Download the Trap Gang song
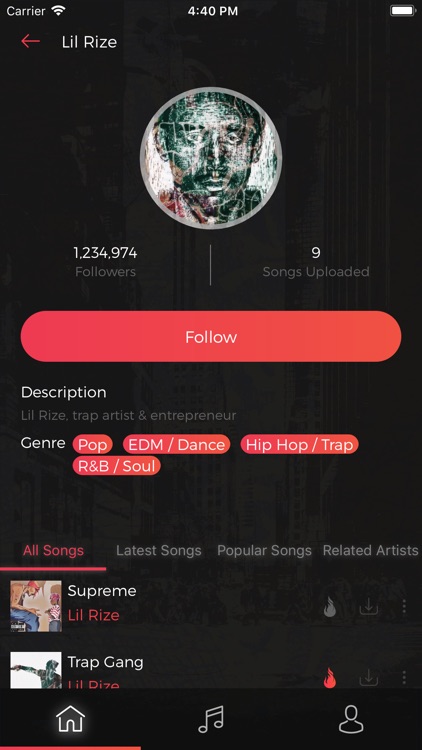Viewport: 422px width, 750px height. click(x=368, y=677)
